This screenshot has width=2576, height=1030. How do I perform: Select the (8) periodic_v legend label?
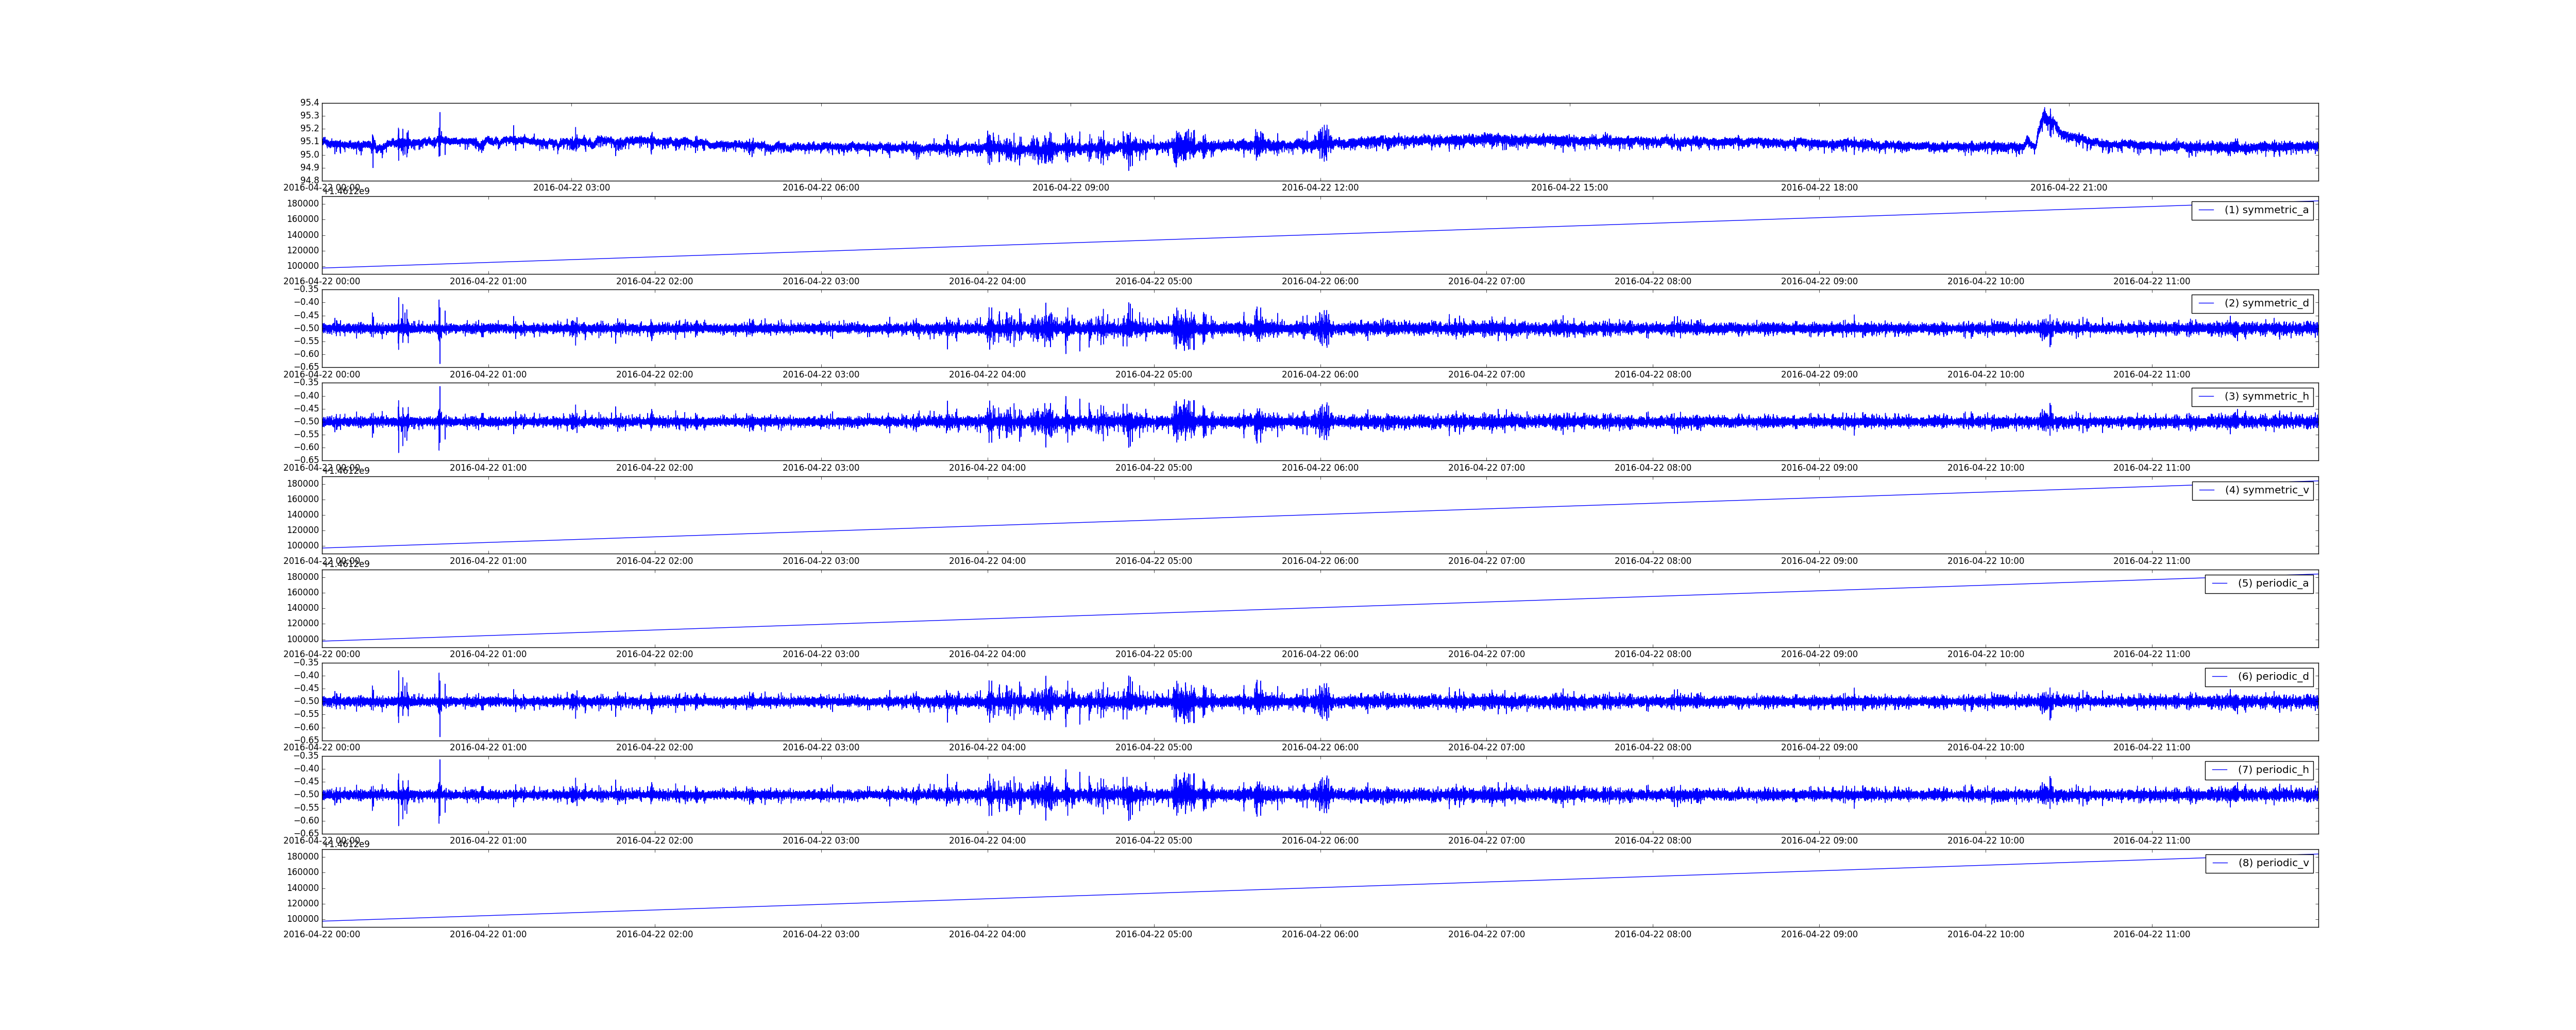[2273, 863]
